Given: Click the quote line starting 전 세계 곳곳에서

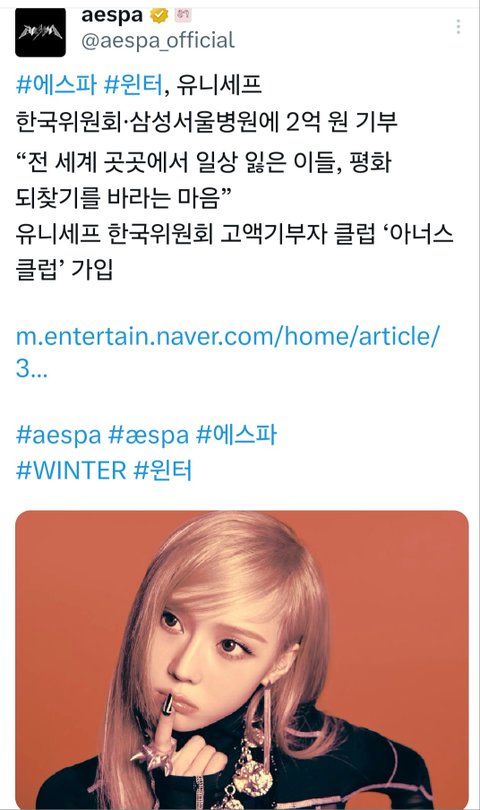Looking at the screenshot, I should coord(204,162).
